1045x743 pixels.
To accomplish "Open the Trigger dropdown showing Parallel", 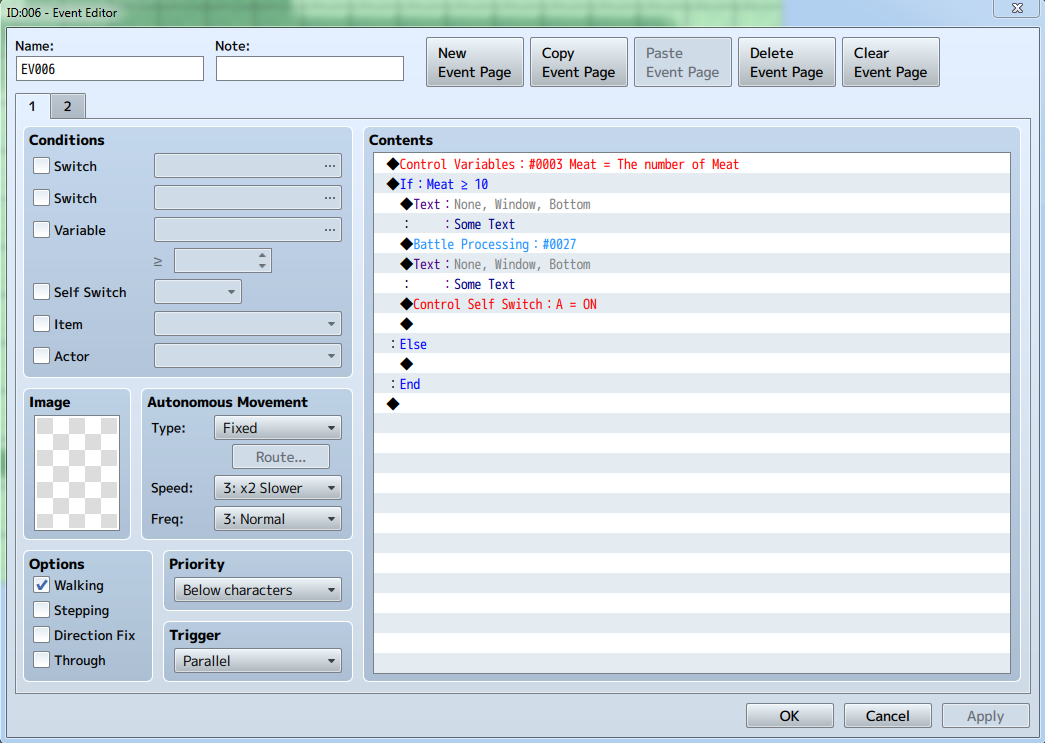I will coord(258,661).
